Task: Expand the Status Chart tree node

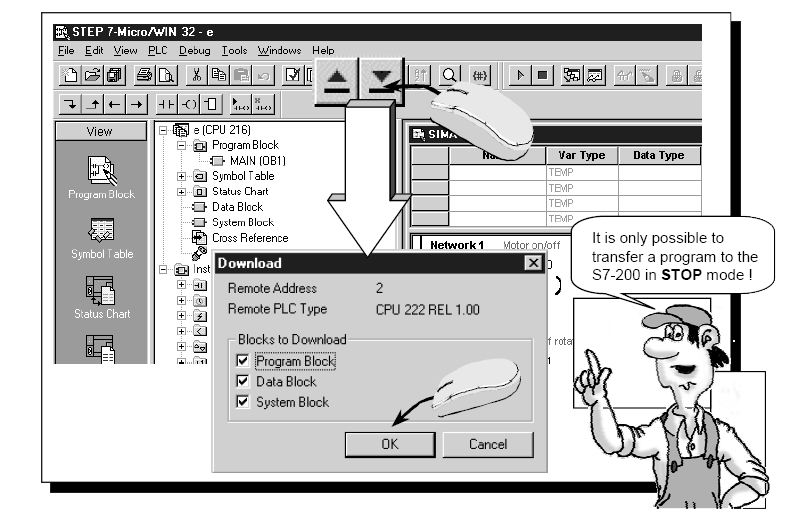Action: click(182, 191)
